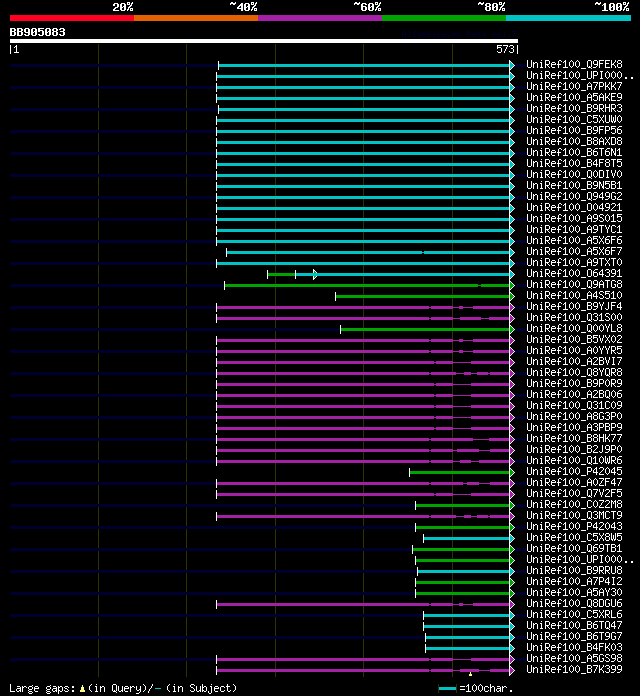Click hit label UniRef100_B8AXD8
This screenshot has width=640, height=696.
point(574,141)
